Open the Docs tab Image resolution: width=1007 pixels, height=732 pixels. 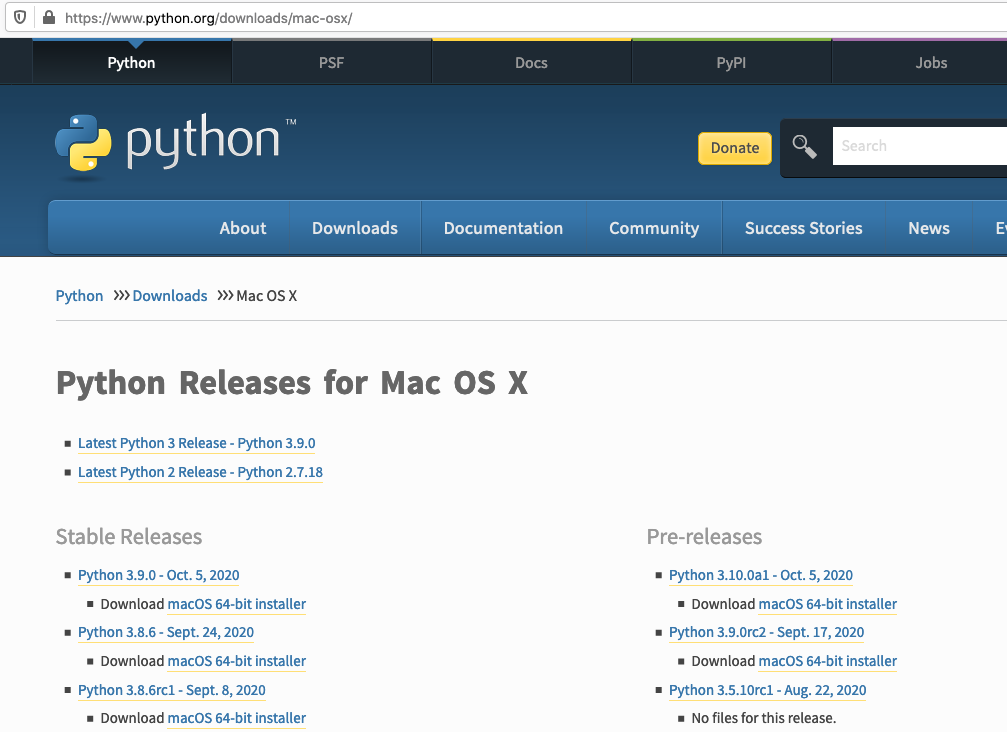coord(531,62)
